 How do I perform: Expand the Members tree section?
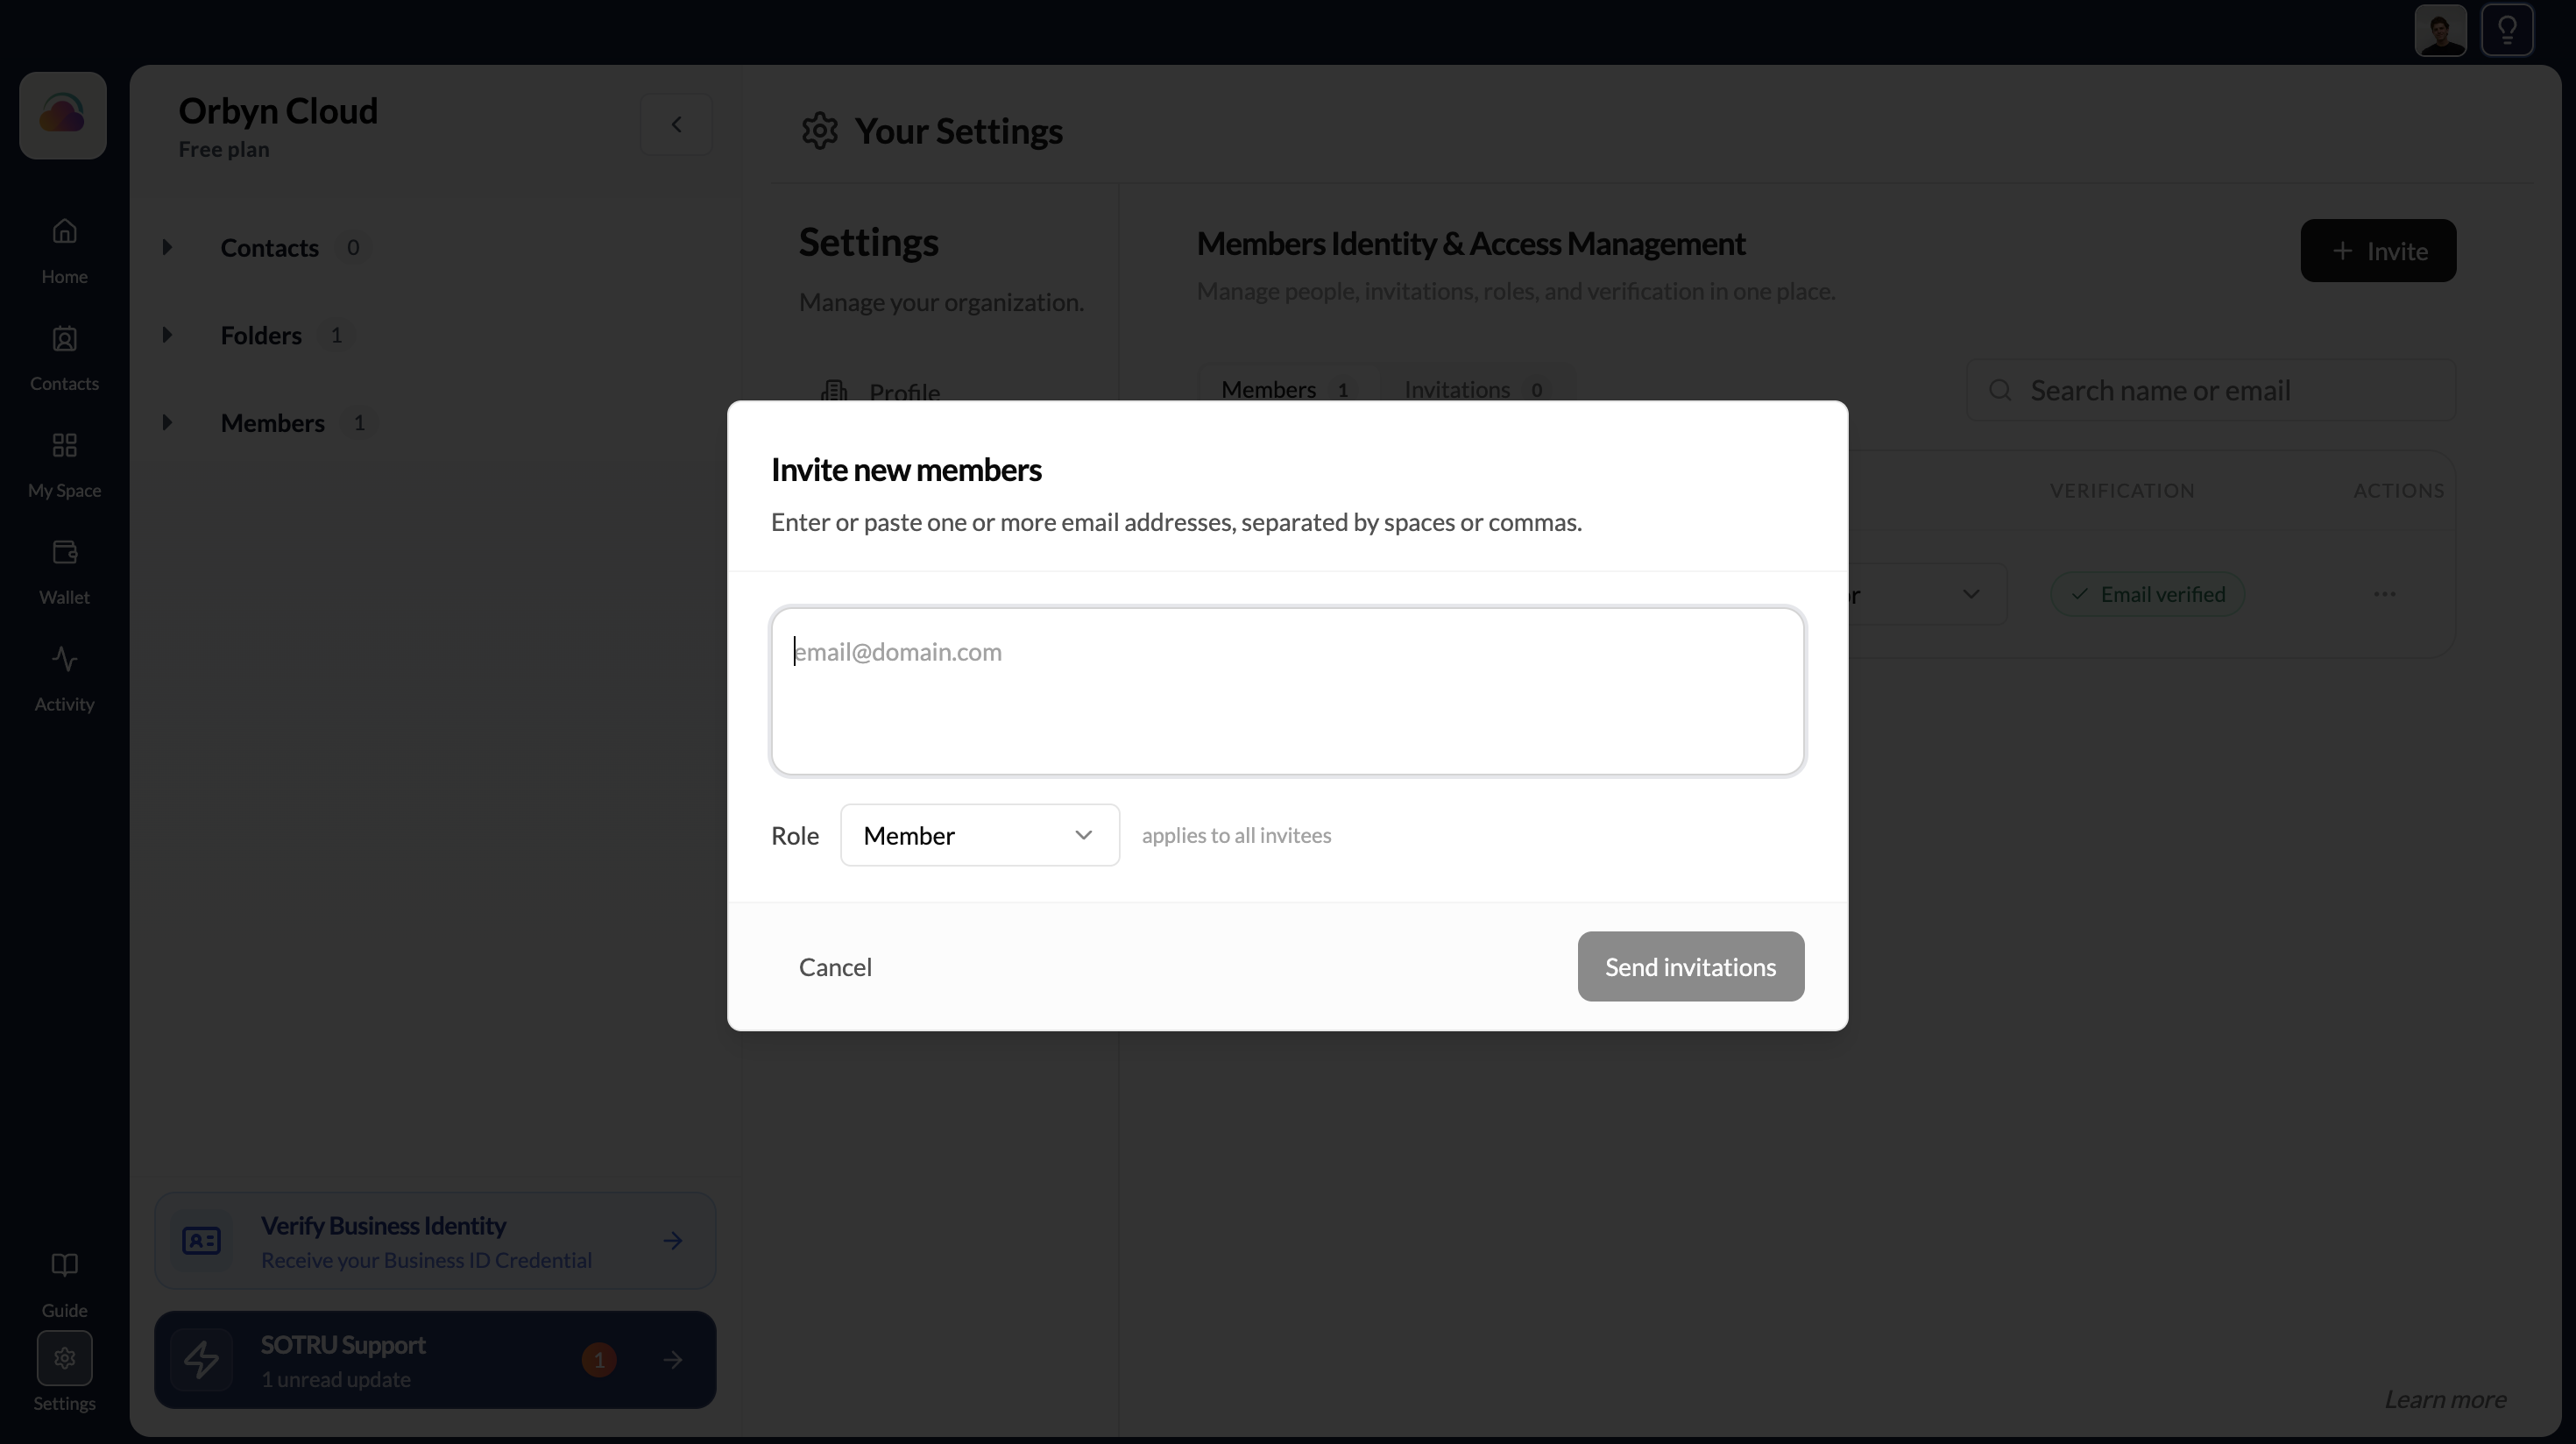coord(167,422)
